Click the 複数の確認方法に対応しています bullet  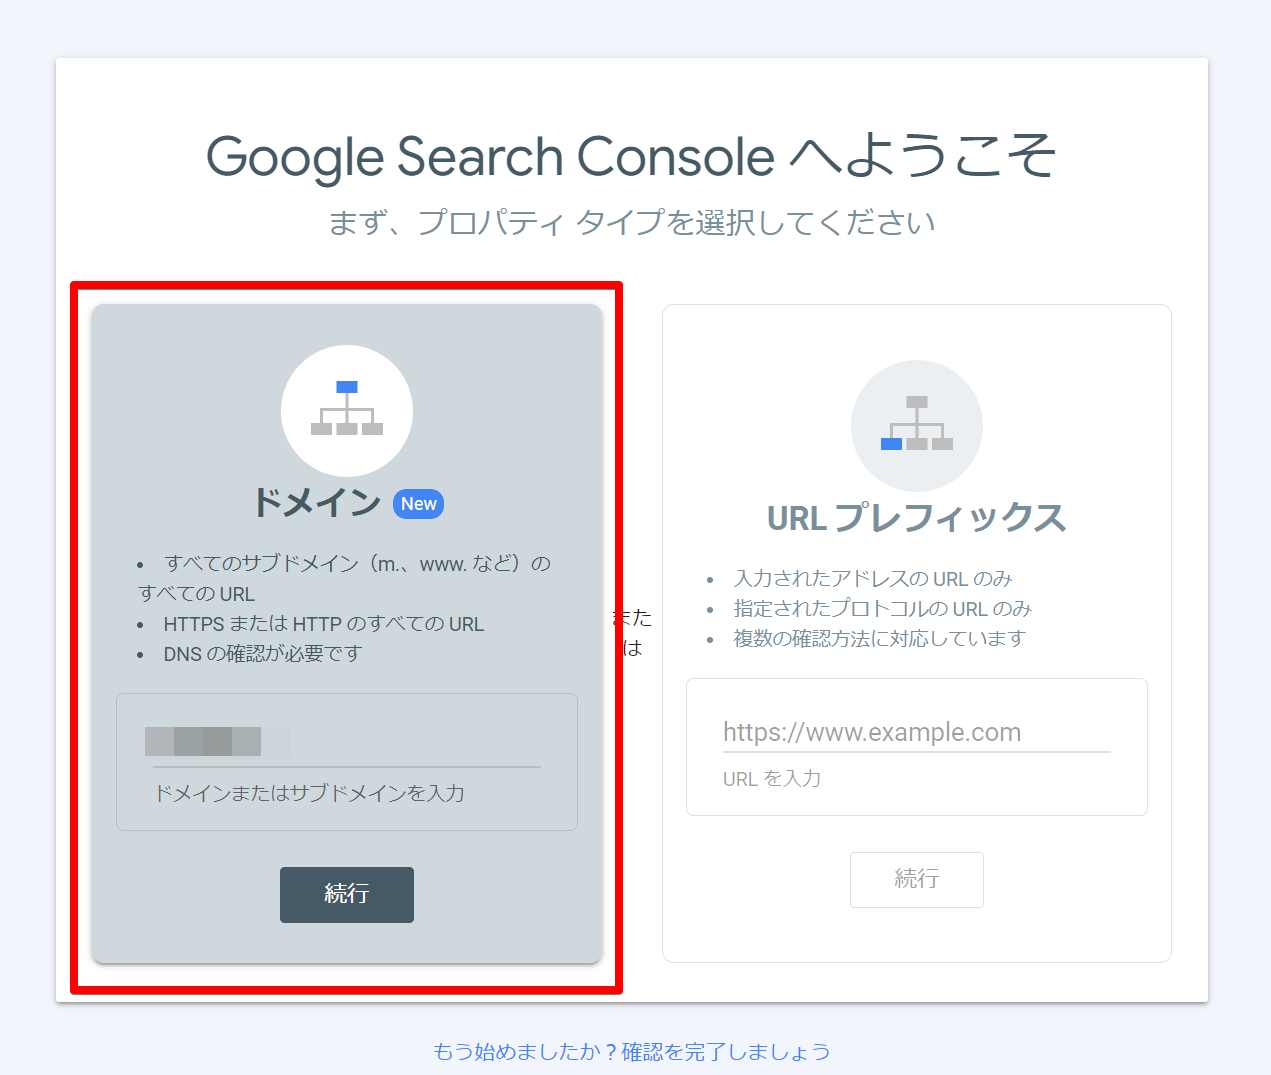pyautogui.click(x=879, y=638)
